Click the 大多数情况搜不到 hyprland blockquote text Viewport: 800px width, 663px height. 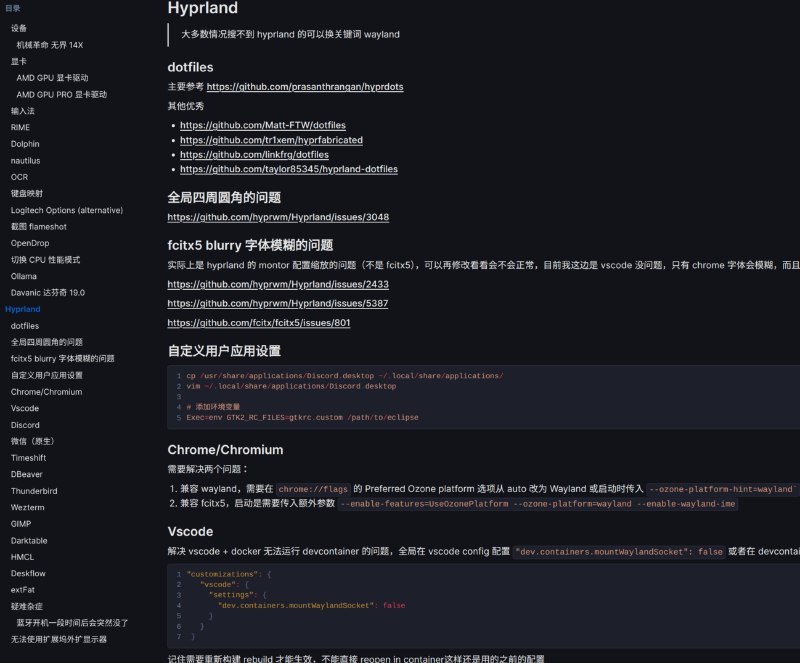tap(290, 34)
